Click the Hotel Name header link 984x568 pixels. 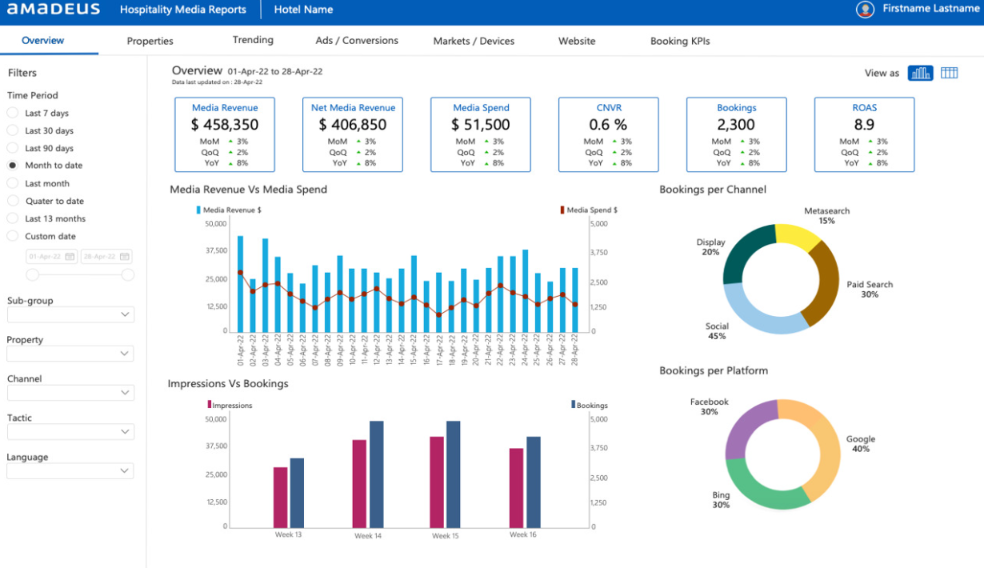(304, 9)
